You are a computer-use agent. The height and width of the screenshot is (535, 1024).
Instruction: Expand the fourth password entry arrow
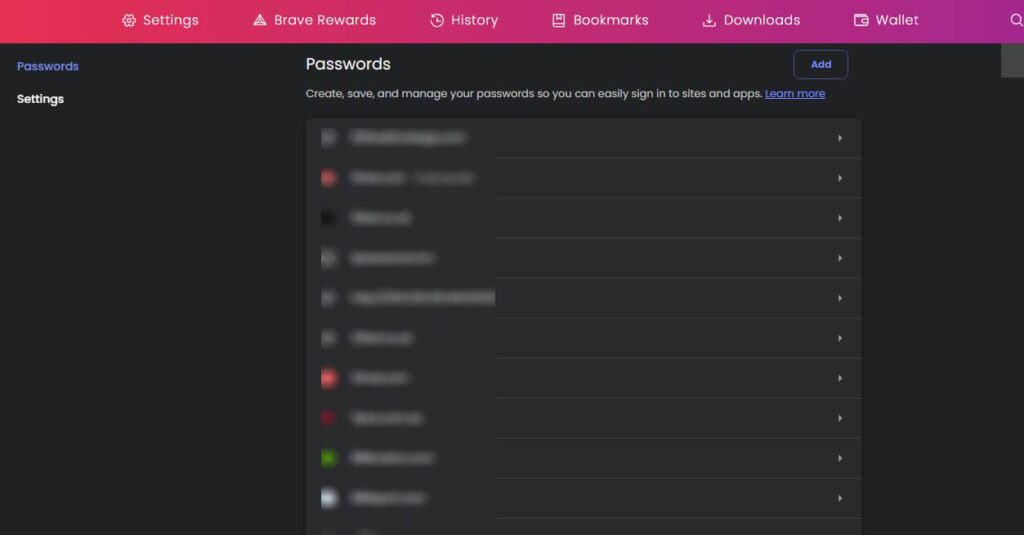pos(840,258)
